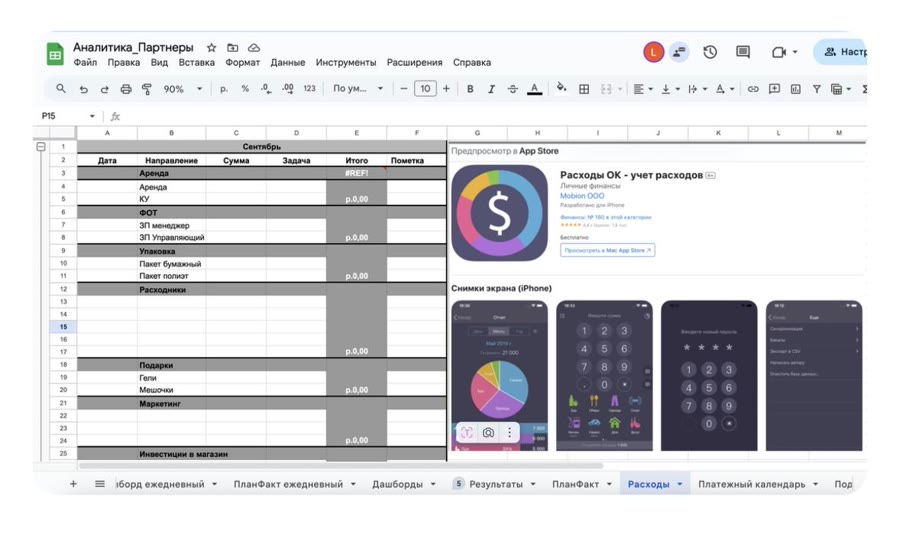Open the Вид menu
The height and width of the screenshot is (535, 900).
pos(159,63)
